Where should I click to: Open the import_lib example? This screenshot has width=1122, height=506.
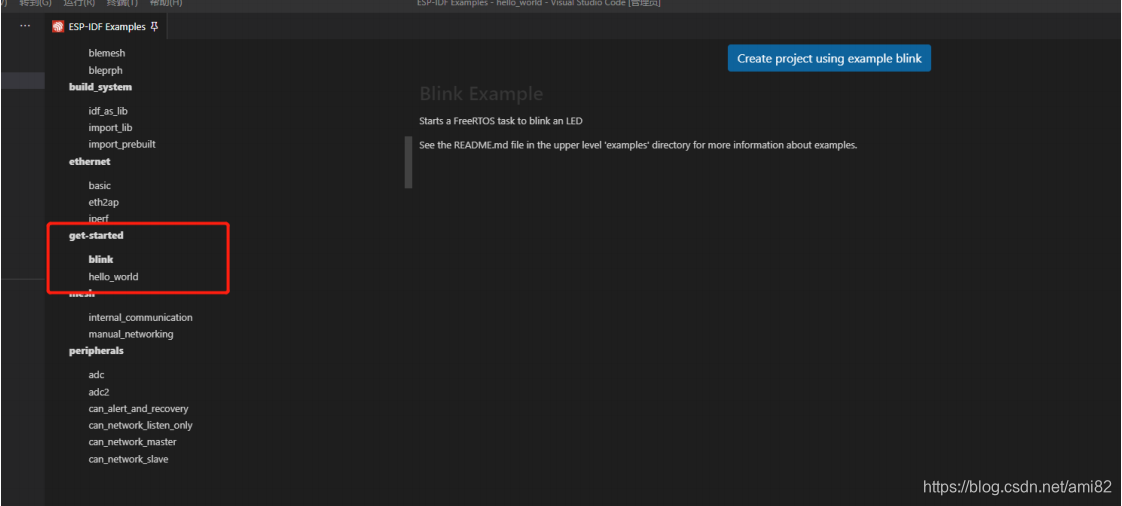coord(110,127)
